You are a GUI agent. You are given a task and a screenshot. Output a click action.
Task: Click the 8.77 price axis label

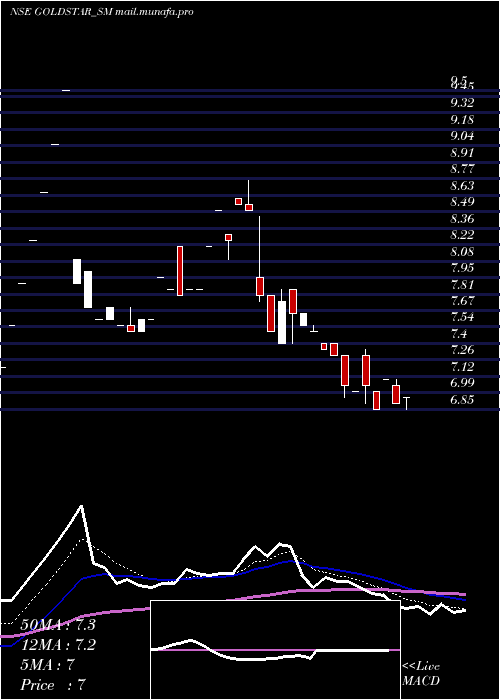pyautogui.click(x=462, y=169)
